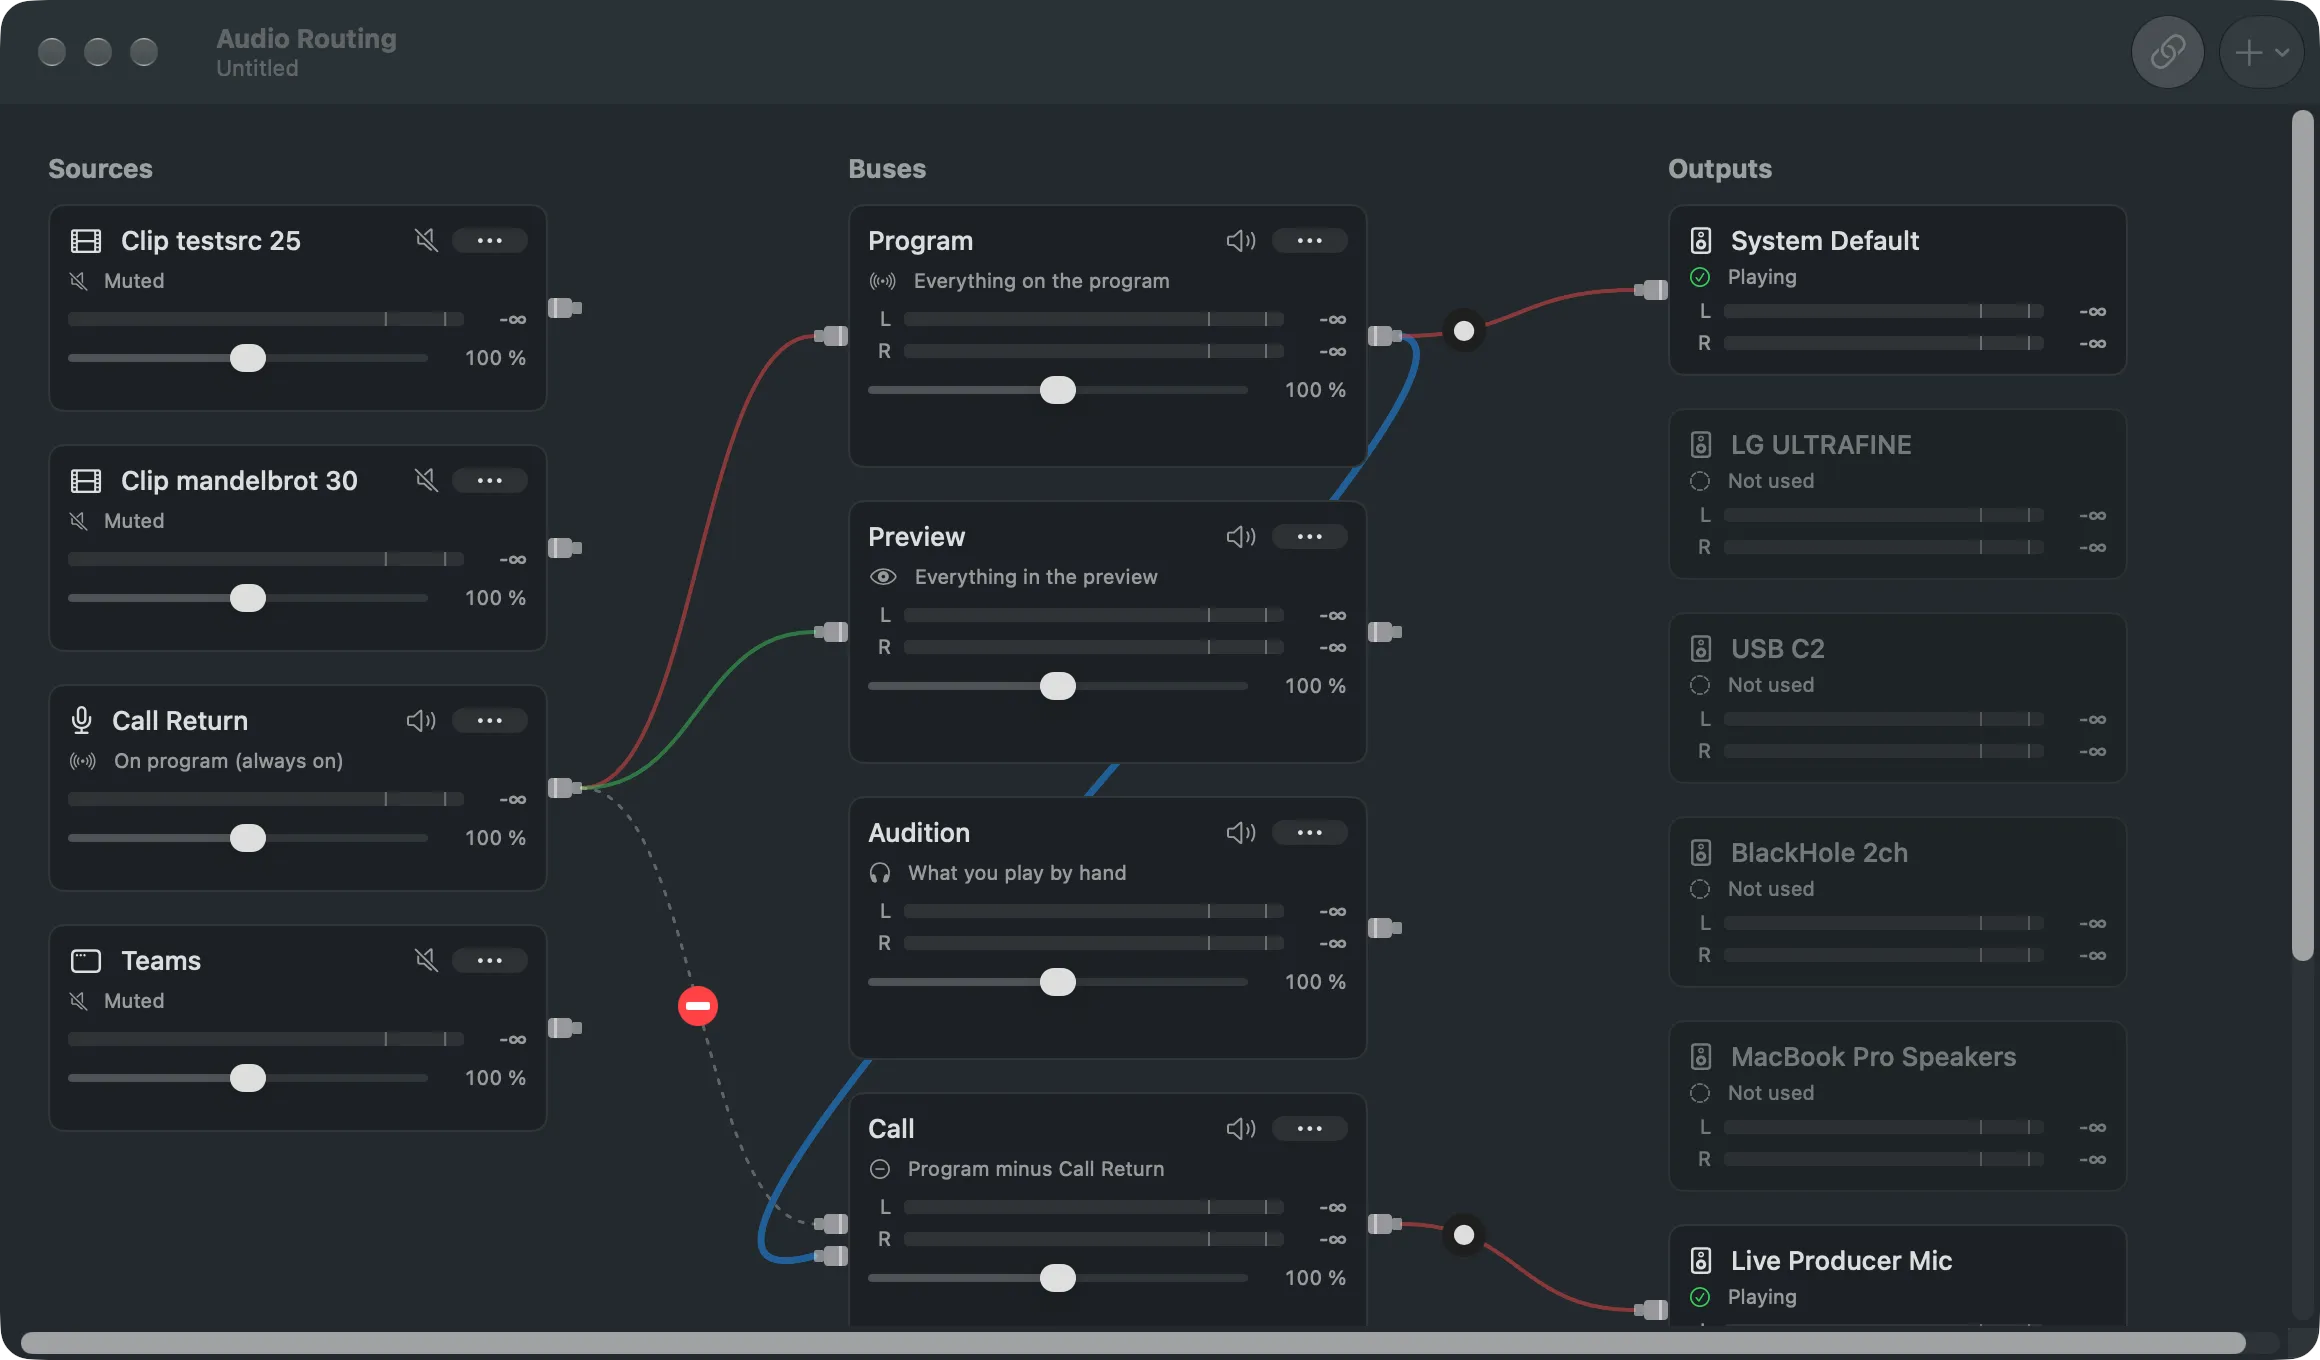Viewport: 2320px width, 1360px height.
Task: Unmute the Clip mandelbrot 30 source
Action: pos(426,480)
